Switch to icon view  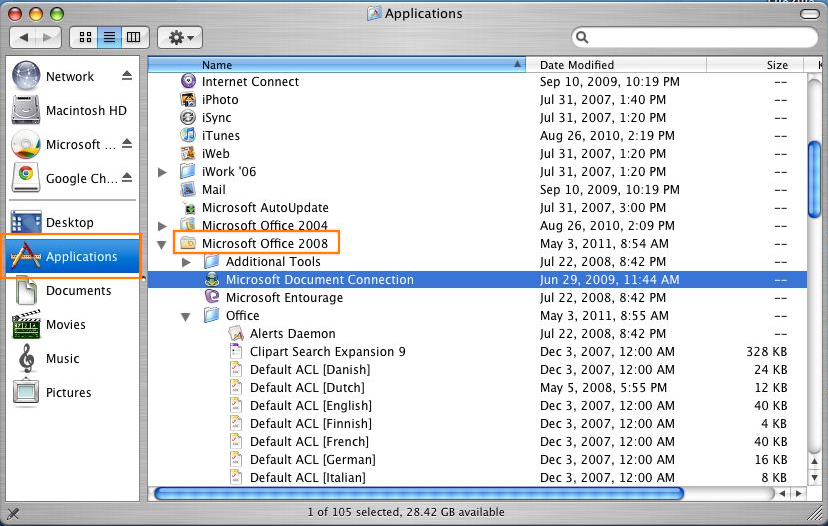coord(84,37)
